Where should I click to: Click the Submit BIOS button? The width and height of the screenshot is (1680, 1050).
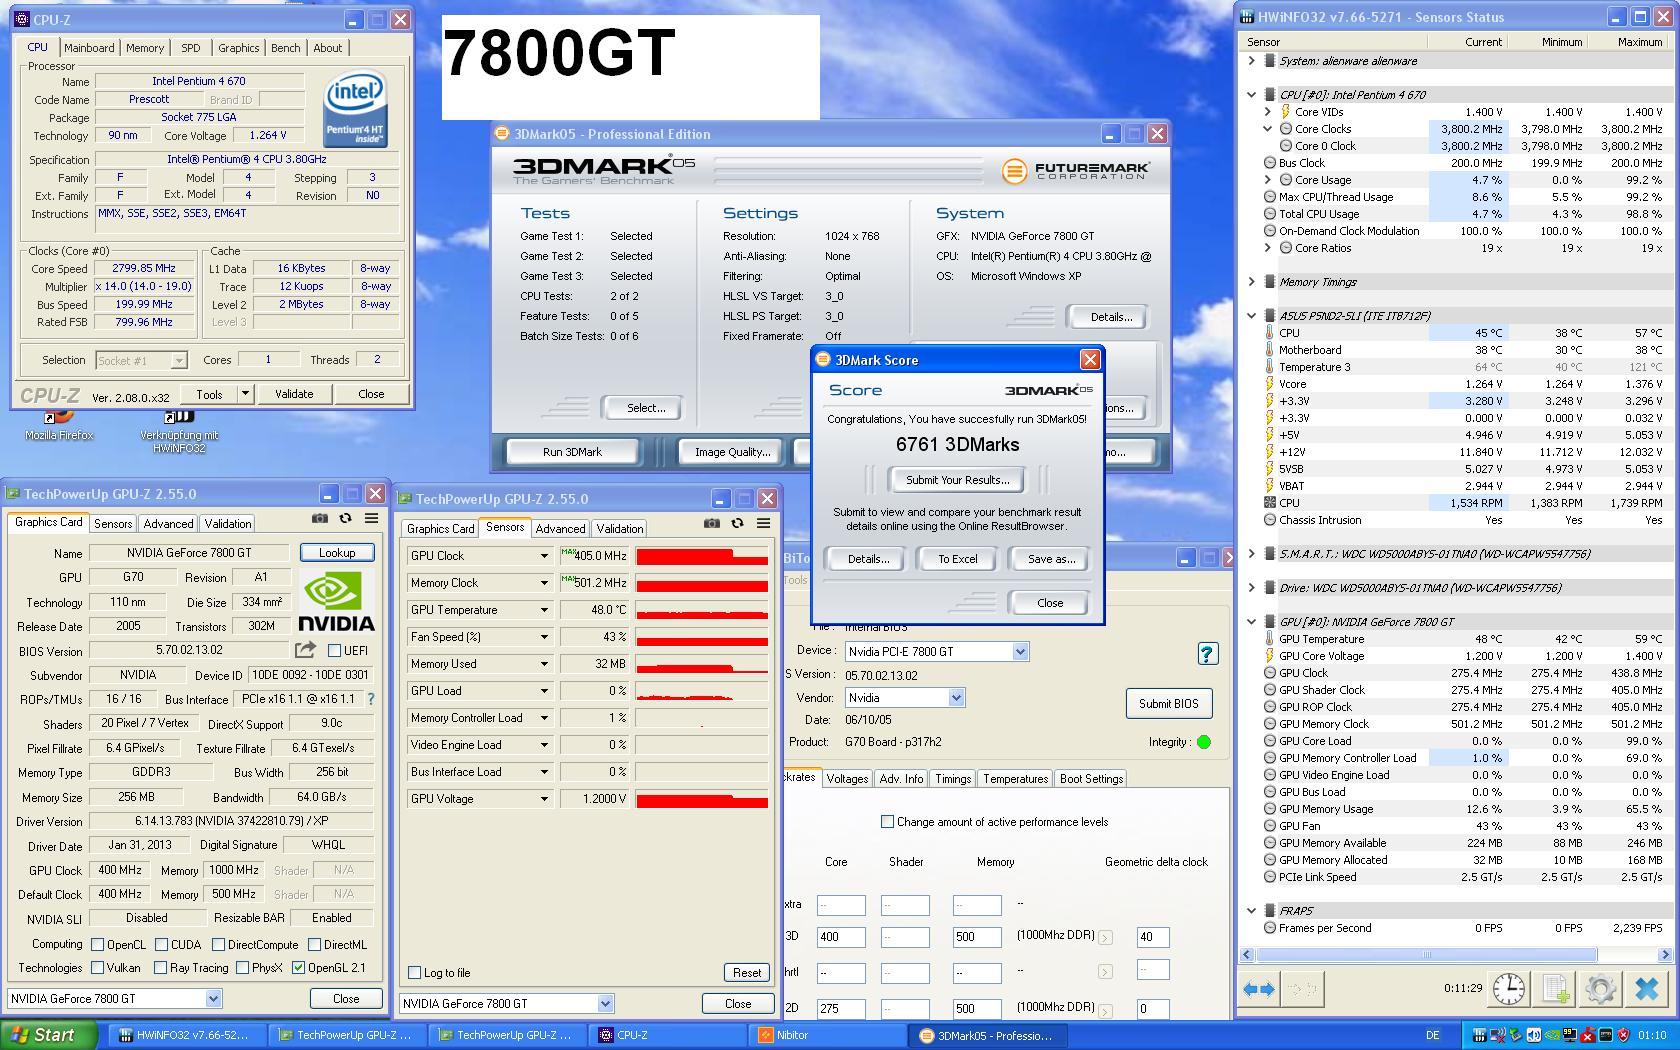click(1168, 703)
